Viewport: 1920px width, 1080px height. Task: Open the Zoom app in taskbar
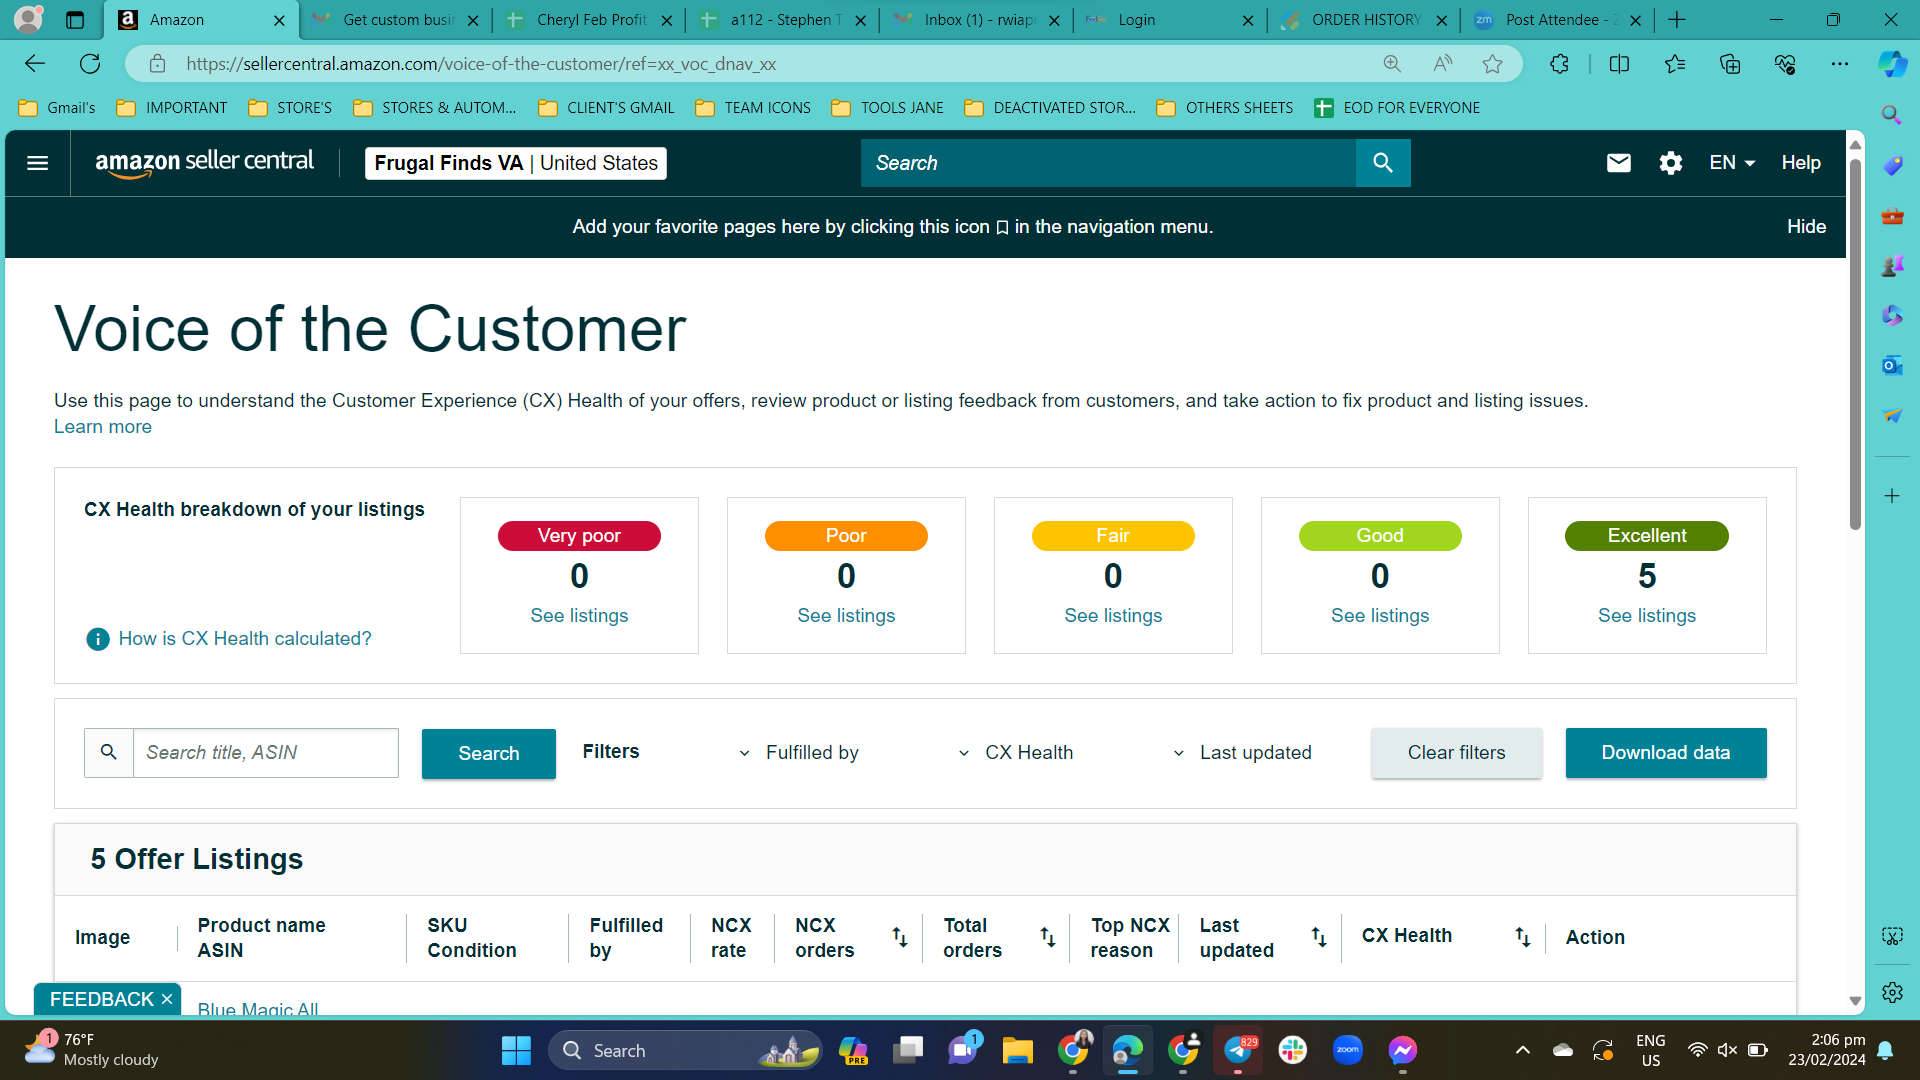(x=1348, y=1050)
